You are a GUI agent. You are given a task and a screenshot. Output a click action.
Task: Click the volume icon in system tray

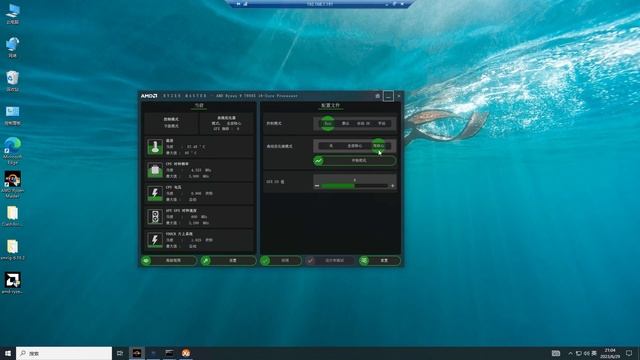point(587,353)
